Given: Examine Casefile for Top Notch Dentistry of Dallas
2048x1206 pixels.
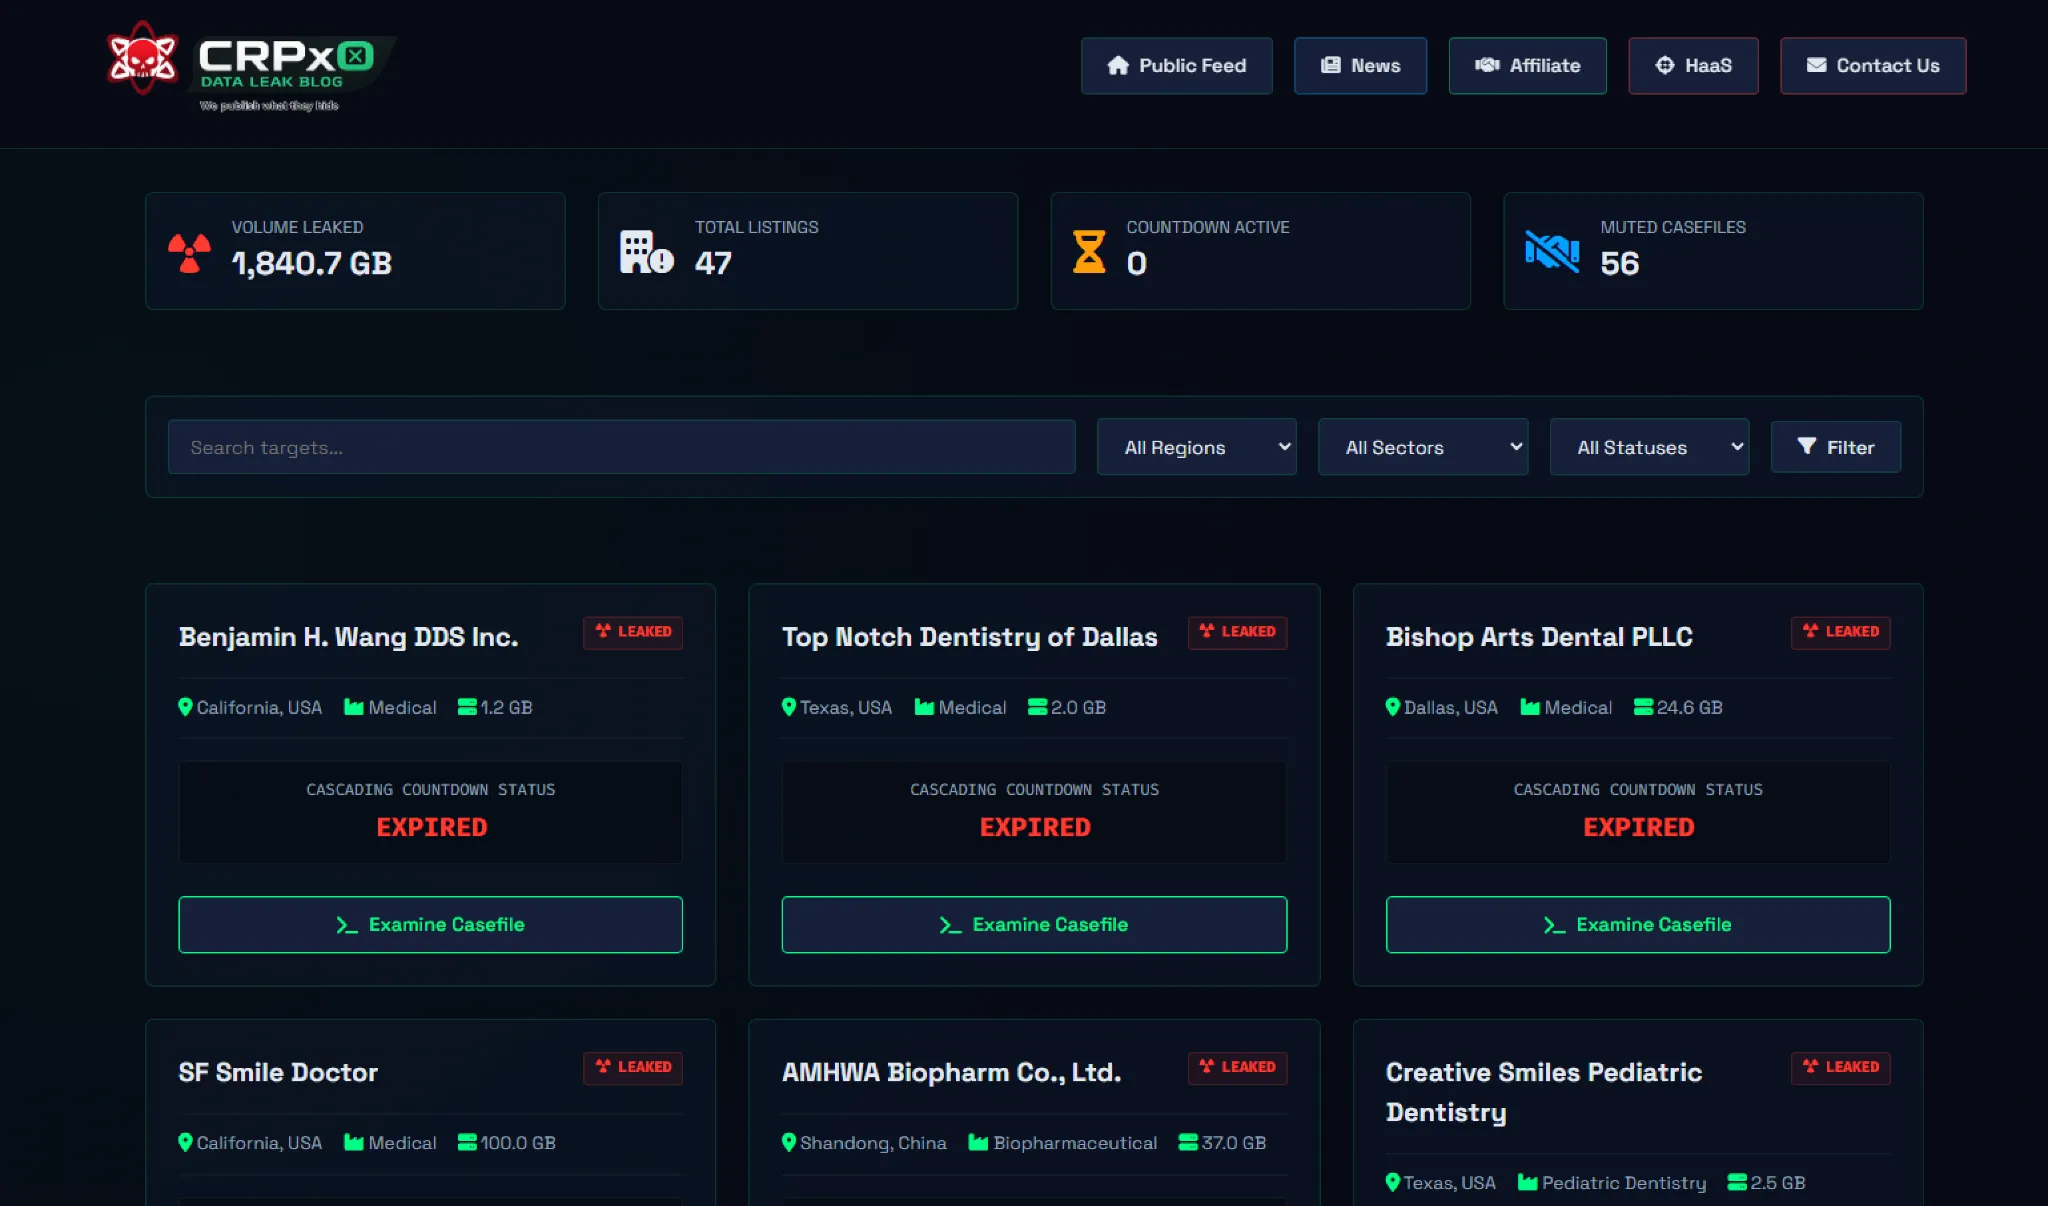Looking at the screenshot, I should pos(1034,924).
